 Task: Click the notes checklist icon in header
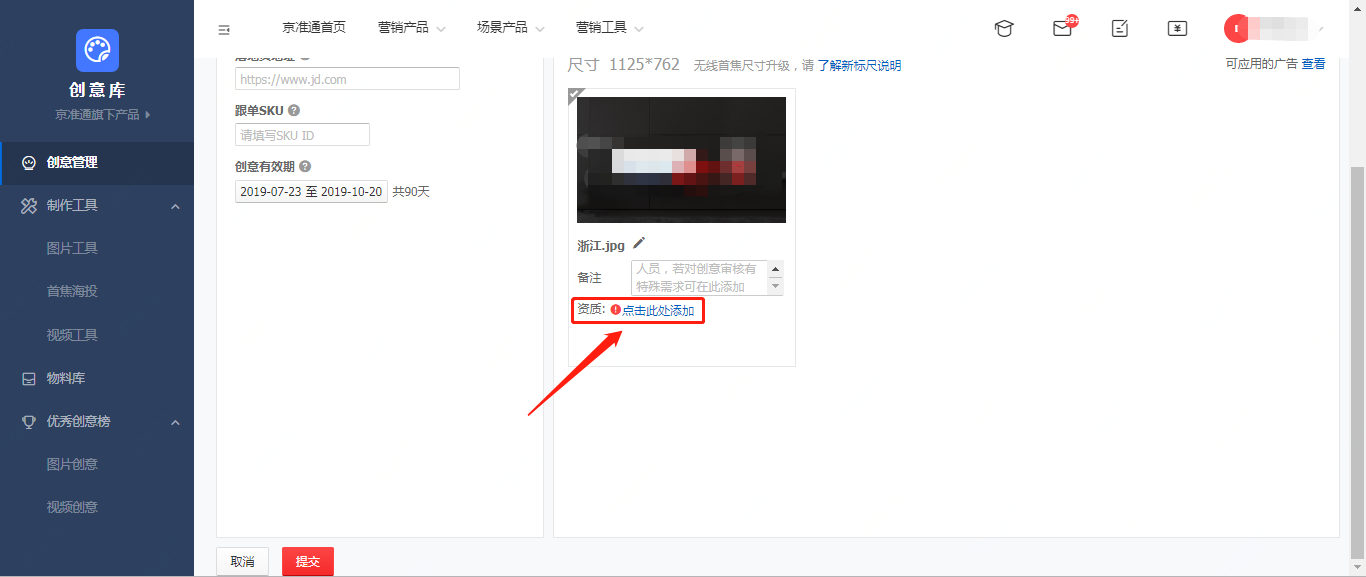coord(1120,29)
